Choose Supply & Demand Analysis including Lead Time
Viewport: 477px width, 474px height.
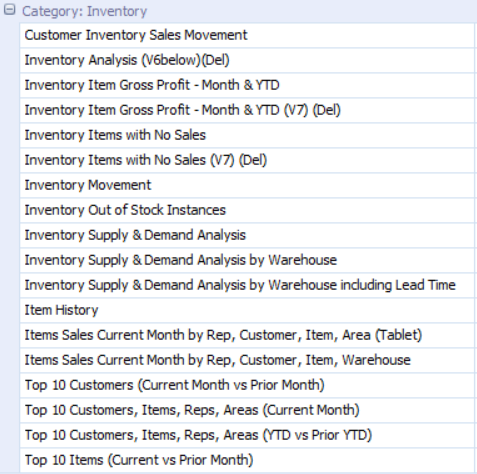(247, 285)
